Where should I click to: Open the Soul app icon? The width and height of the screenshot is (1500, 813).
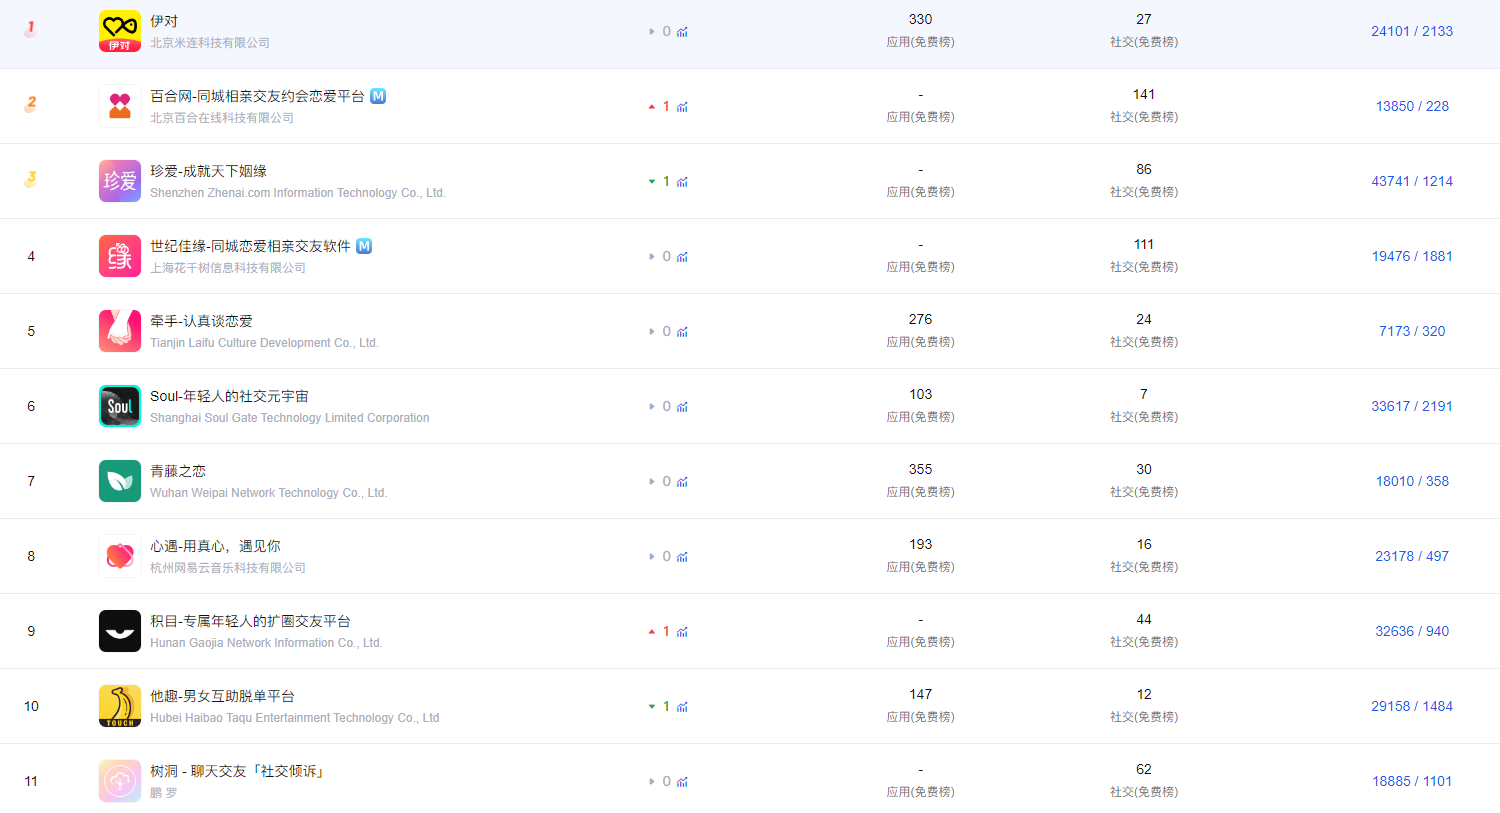point(119,406)
